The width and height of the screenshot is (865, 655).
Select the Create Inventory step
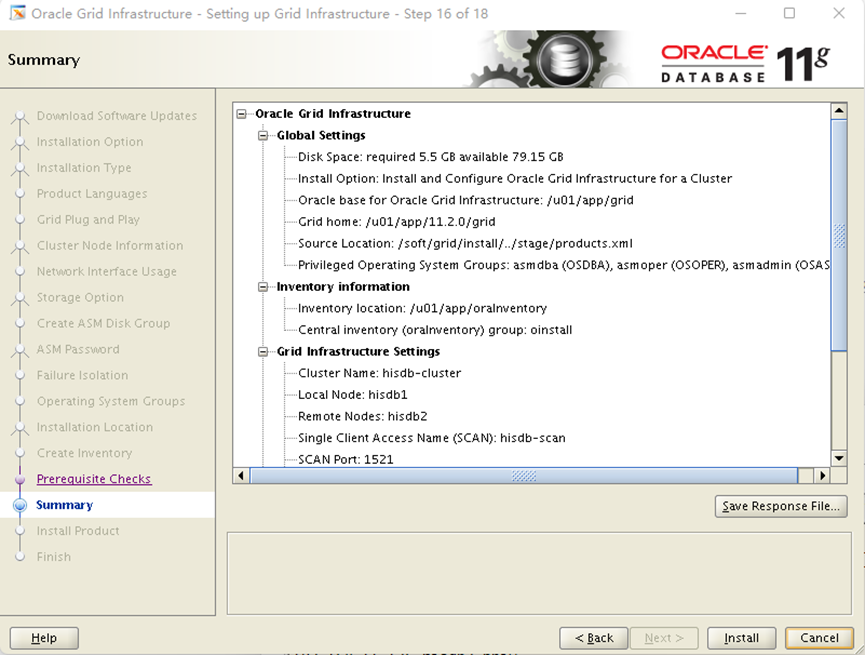click(x=84, y=453)
